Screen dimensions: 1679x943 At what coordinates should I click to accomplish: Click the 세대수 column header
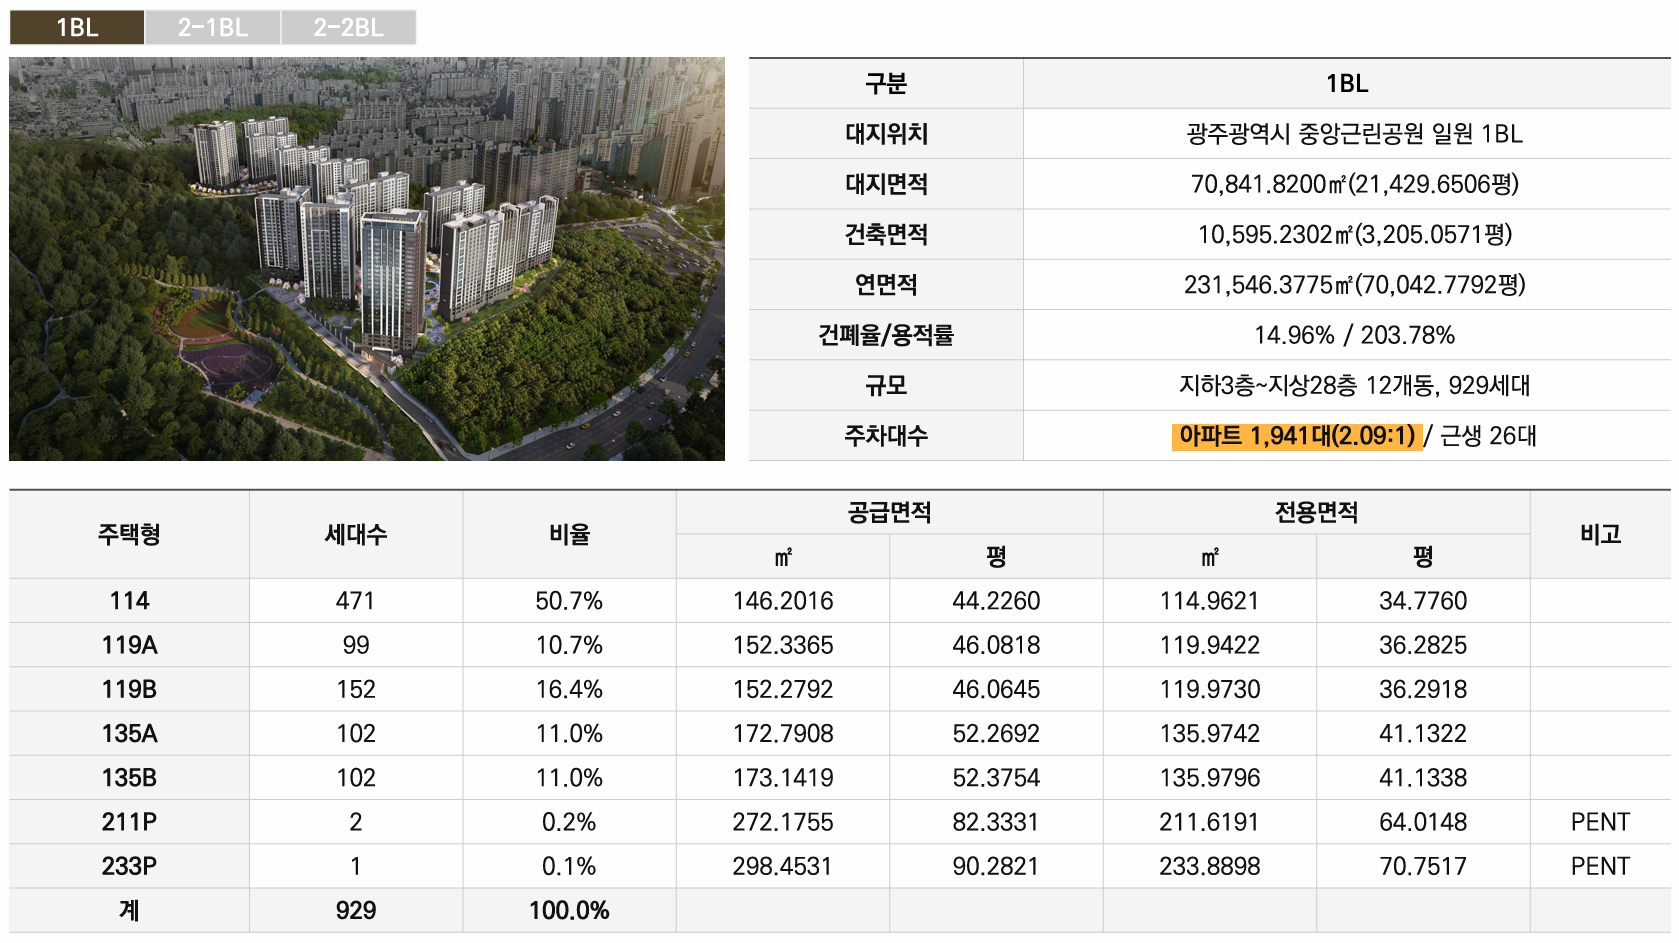coord(355,534)
